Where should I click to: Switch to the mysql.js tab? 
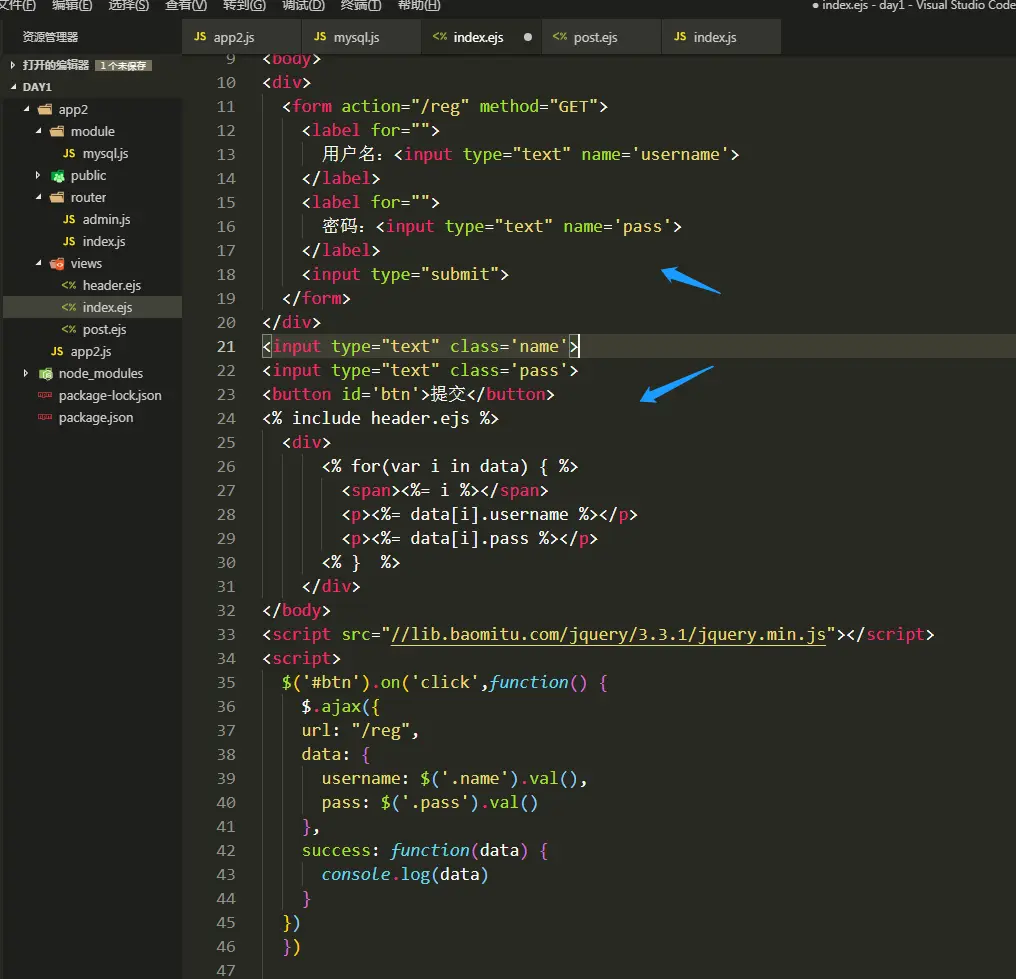click(361, 37)
